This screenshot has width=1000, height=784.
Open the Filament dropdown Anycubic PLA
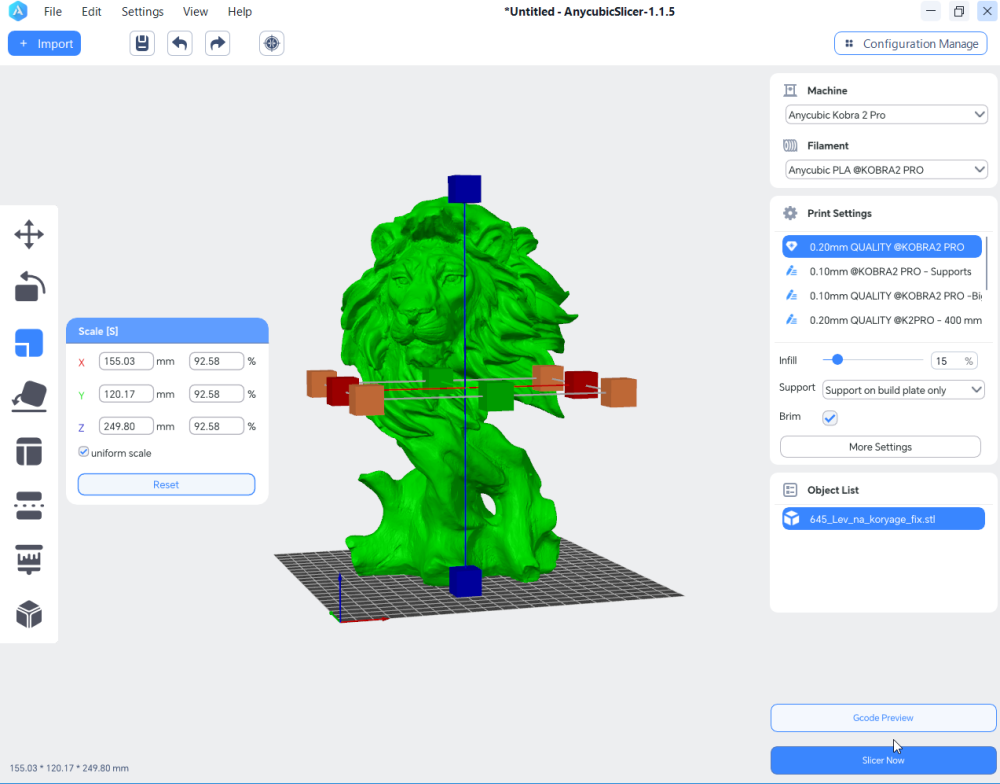(886, 170)
